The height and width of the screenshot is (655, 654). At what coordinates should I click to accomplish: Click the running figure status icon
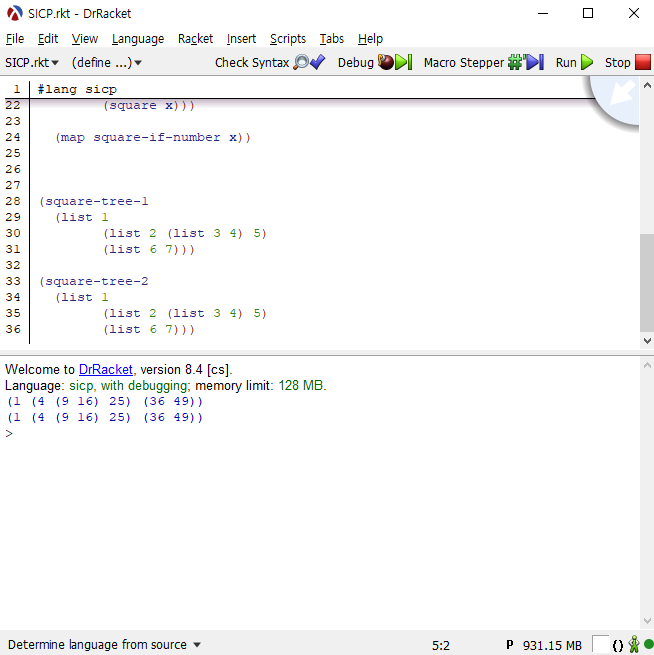[633, 645]
